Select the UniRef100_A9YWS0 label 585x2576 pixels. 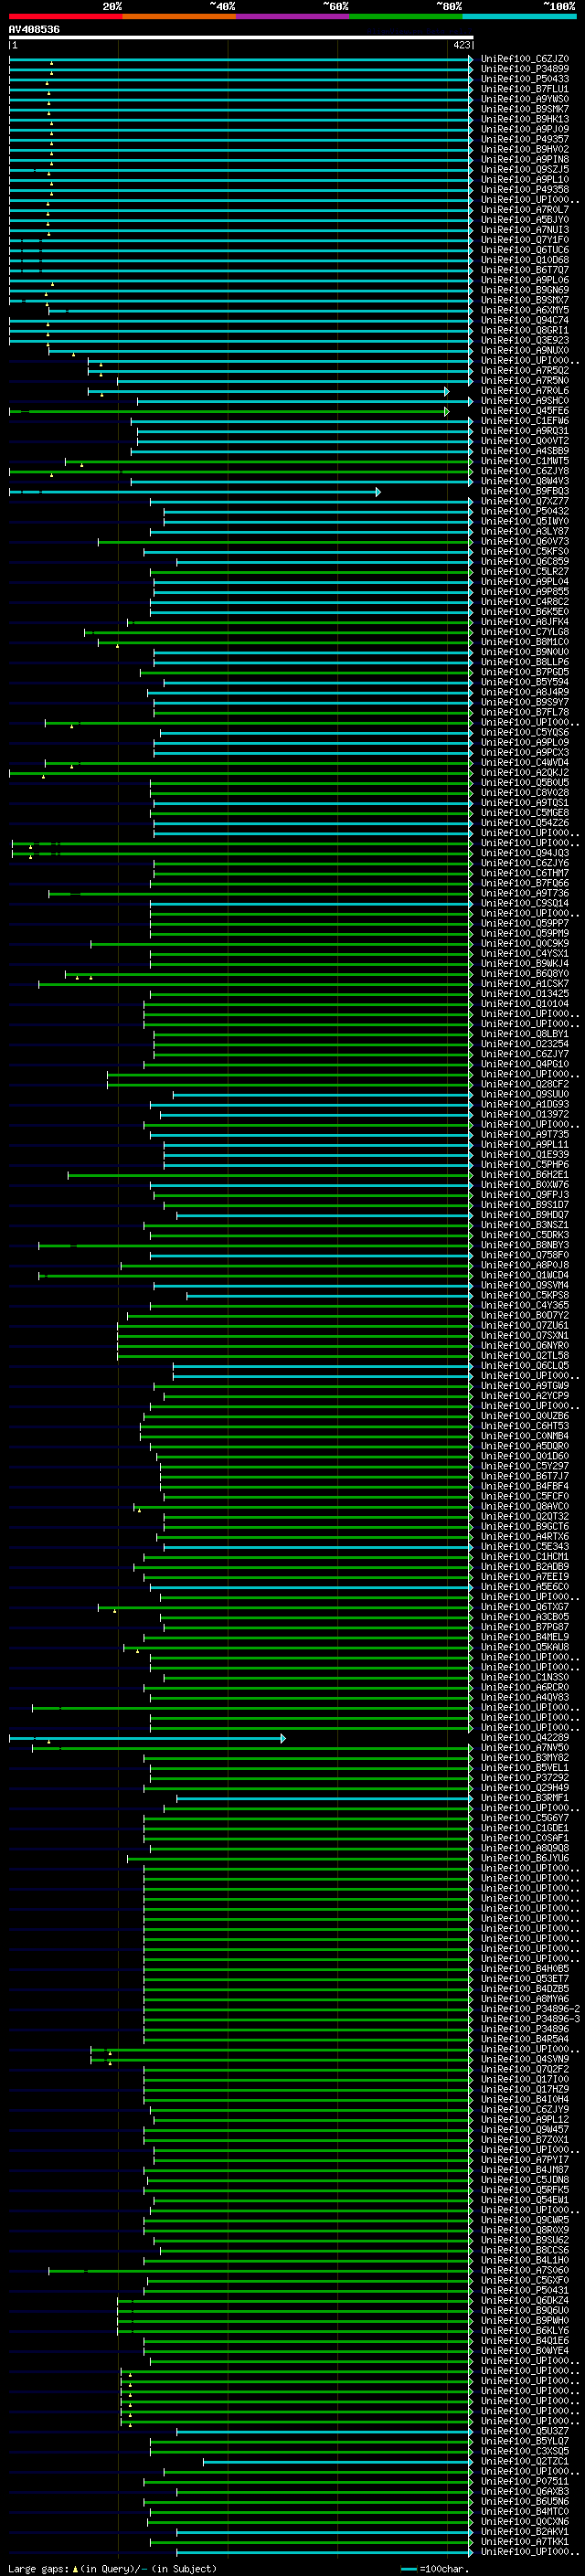tap(525, 99)
